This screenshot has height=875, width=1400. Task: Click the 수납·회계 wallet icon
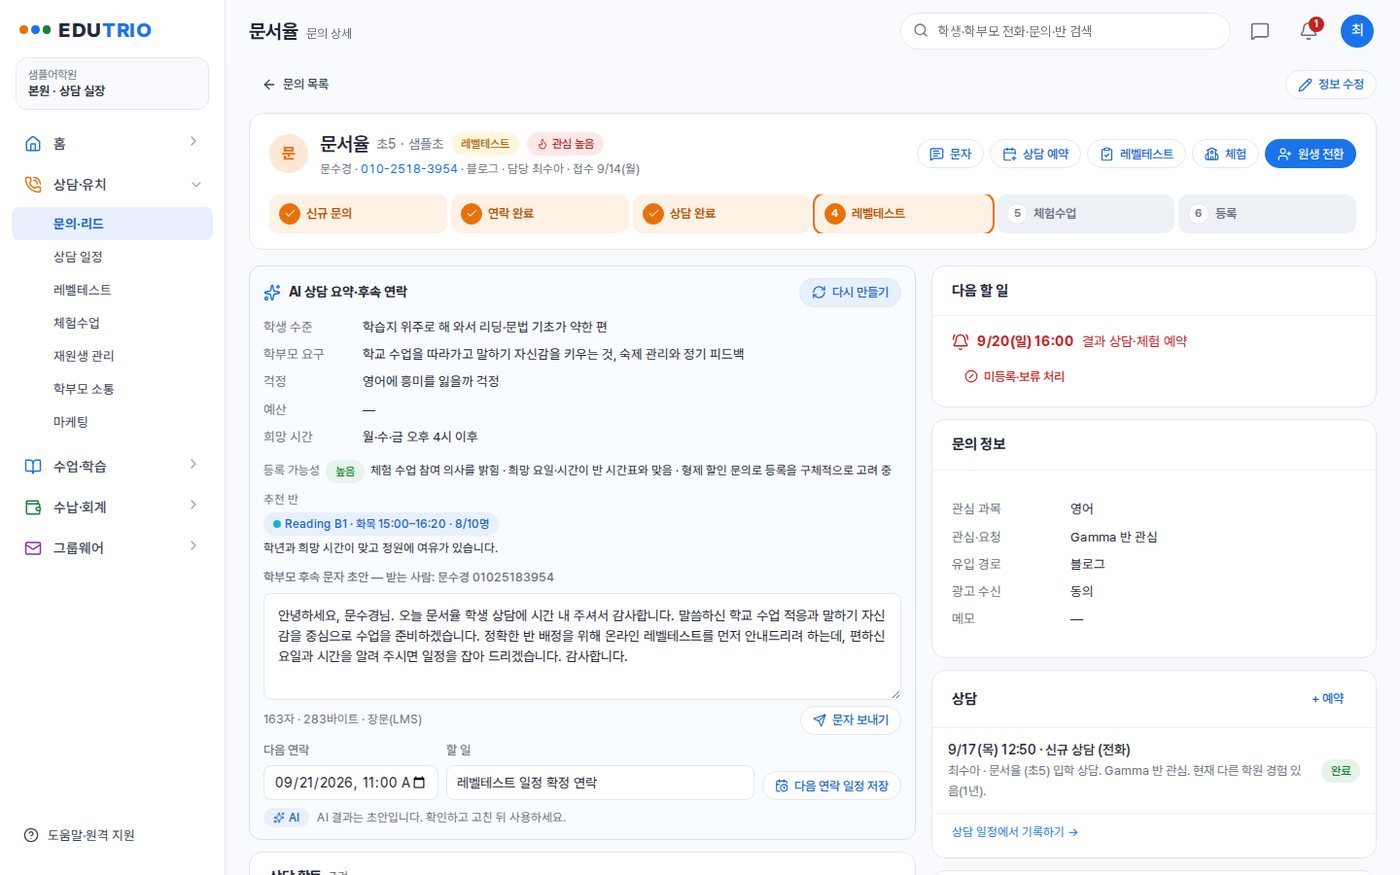(33, 507)
